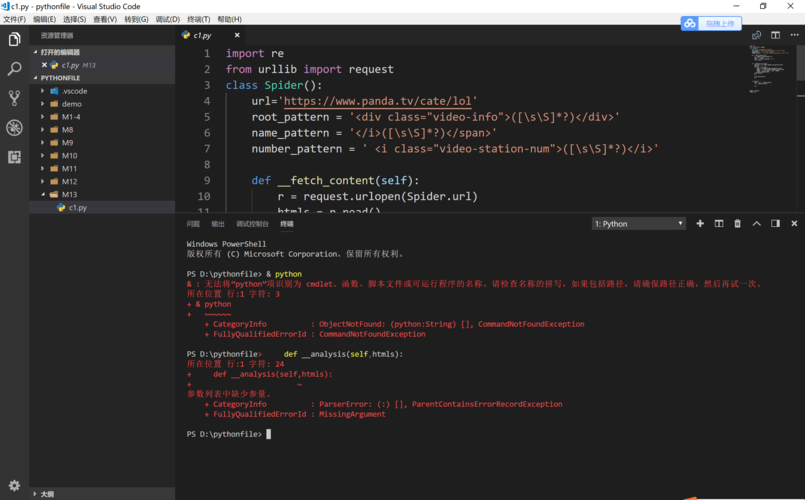Switch to the Problems (问题) panel tab
This screenshot has height=500, width=805.
[x=193, y=224]
